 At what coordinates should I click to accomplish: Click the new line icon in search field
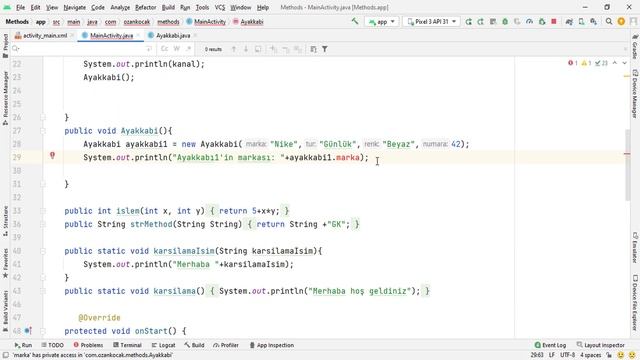149,49
